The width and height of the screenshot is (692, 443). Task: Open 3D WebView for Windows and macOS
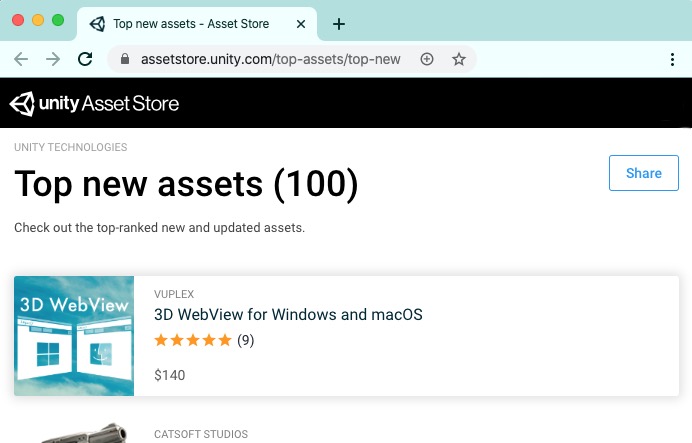(288, 315)
